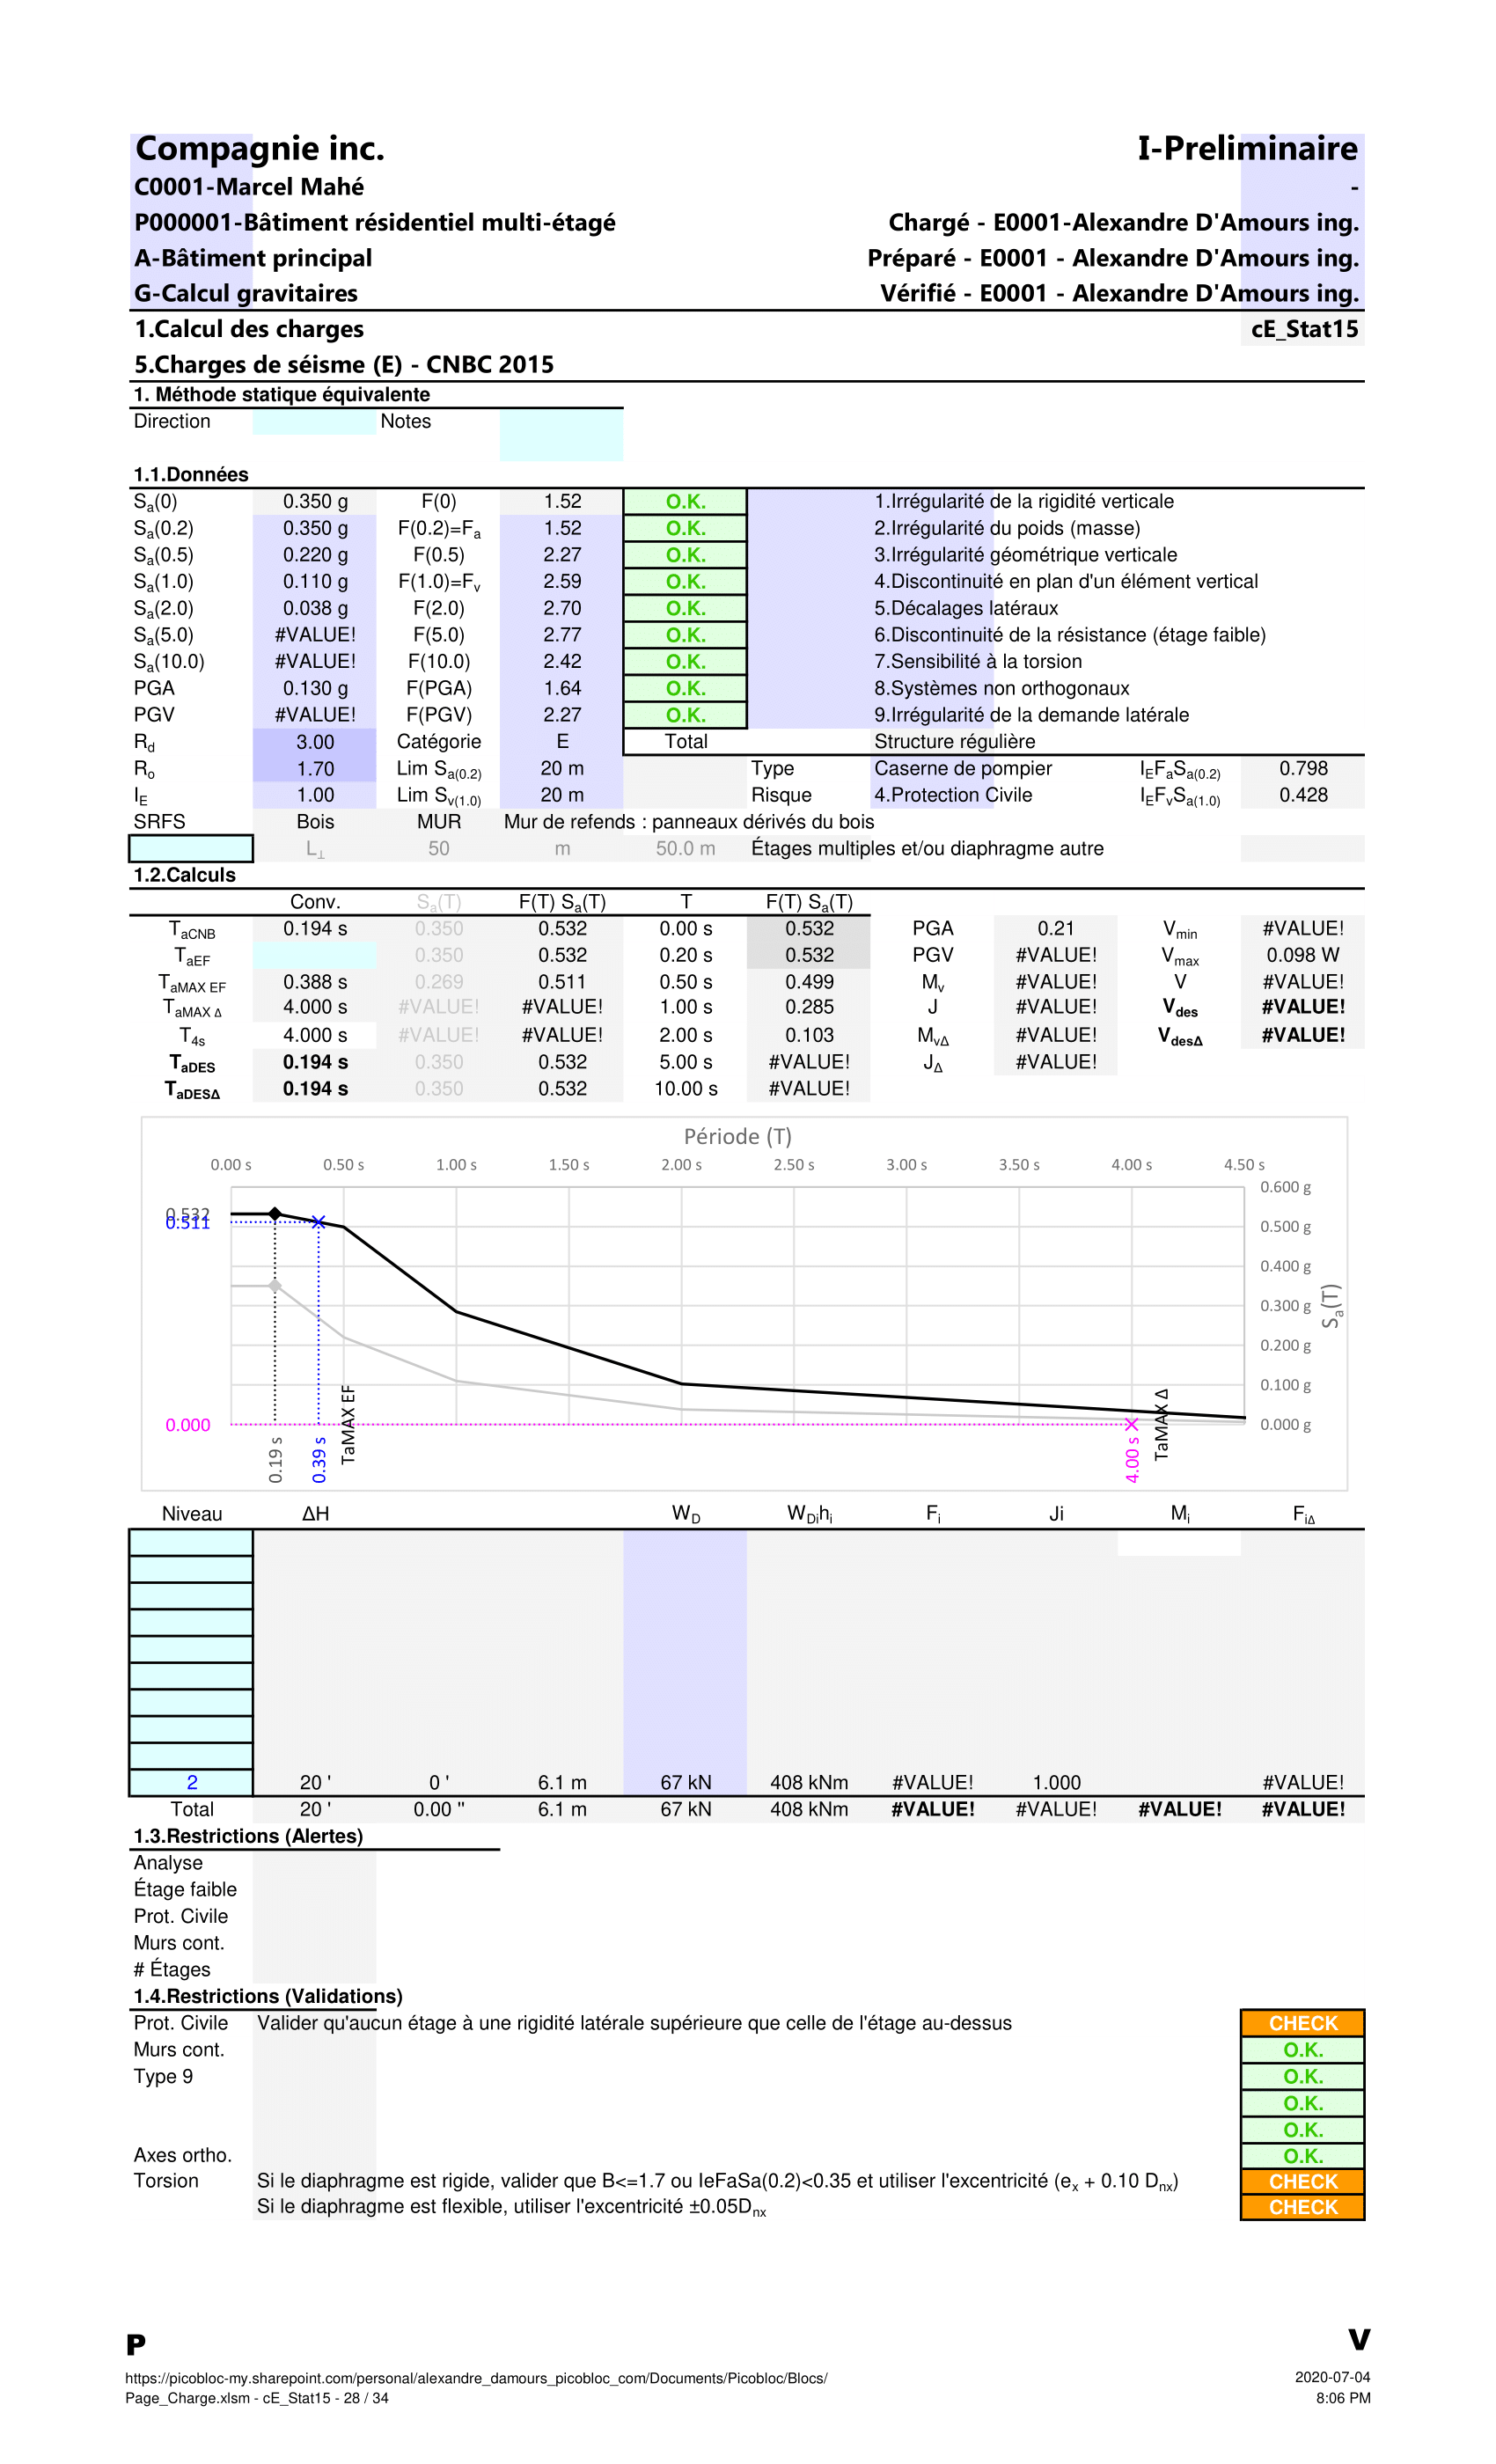Click 'Si le diaphragme est flexible' validation note

coord(511,2207)
